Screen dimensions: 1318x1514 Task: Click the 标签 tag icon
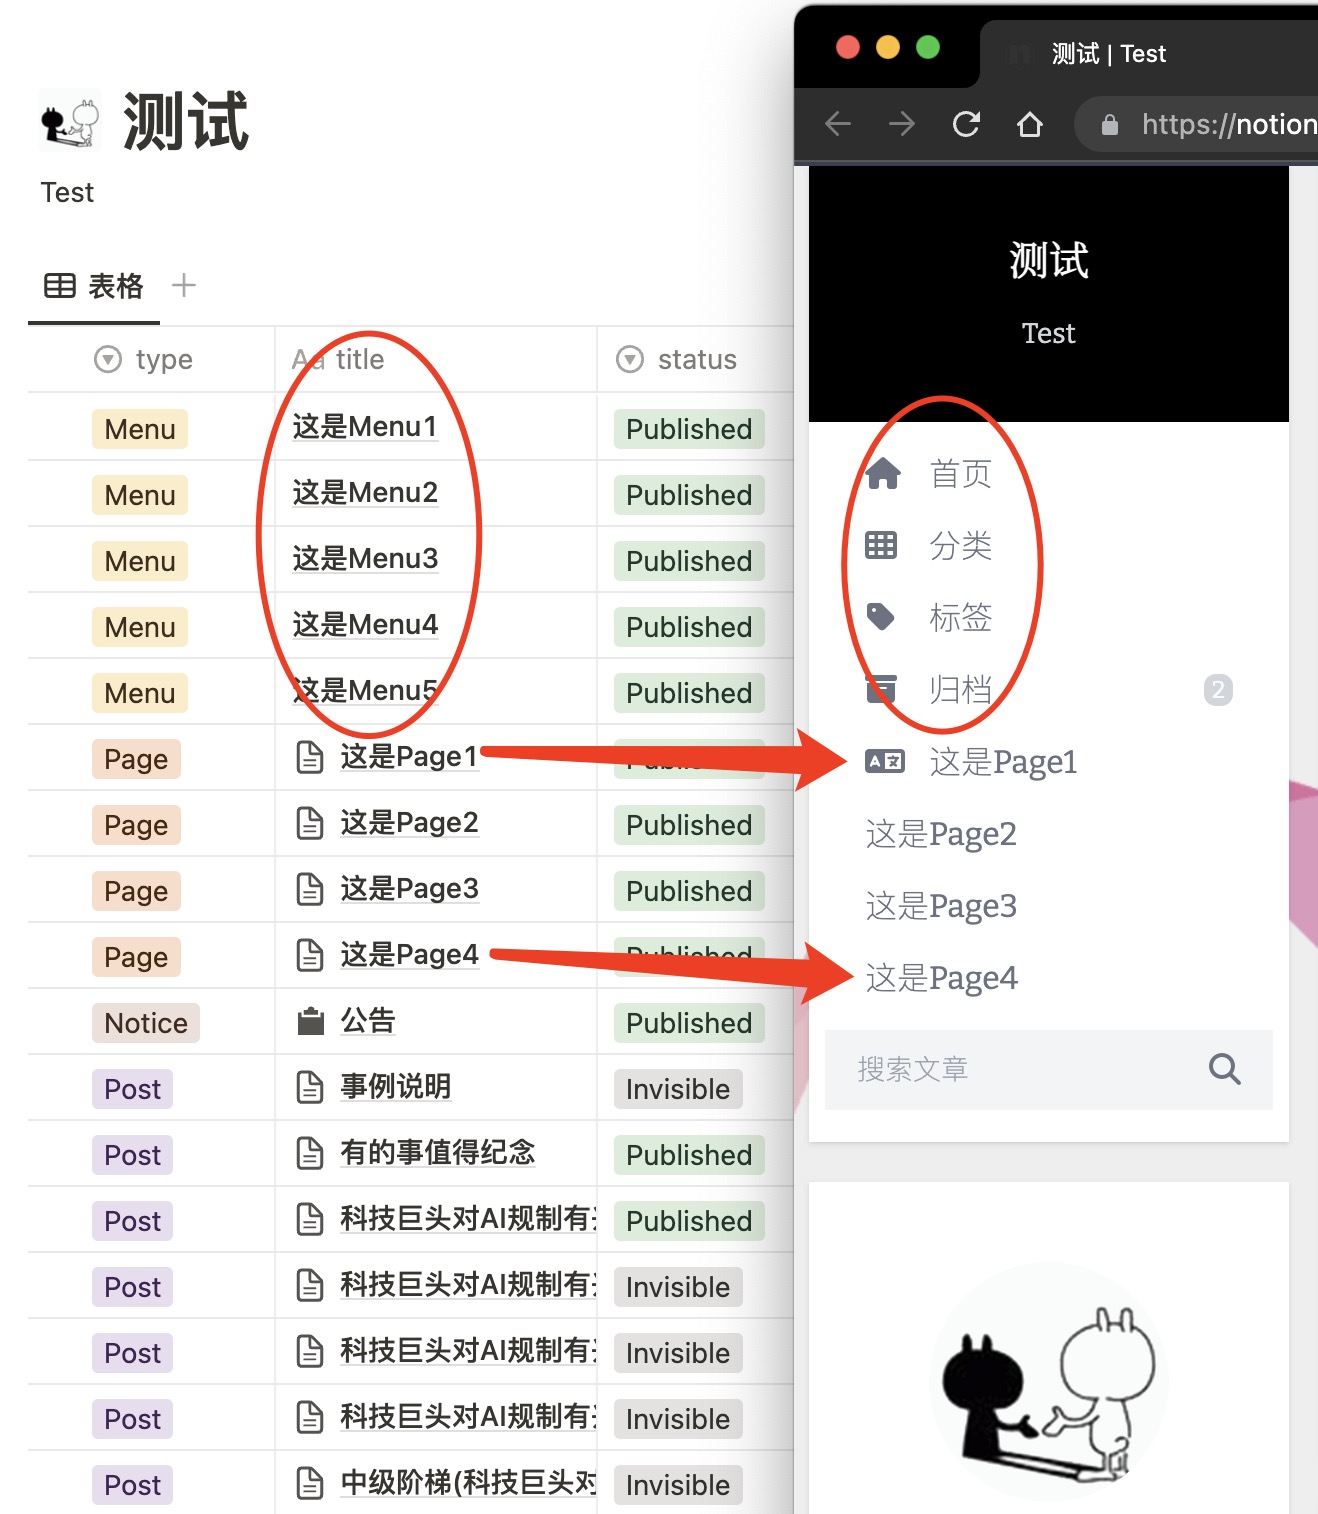point(881,617)
